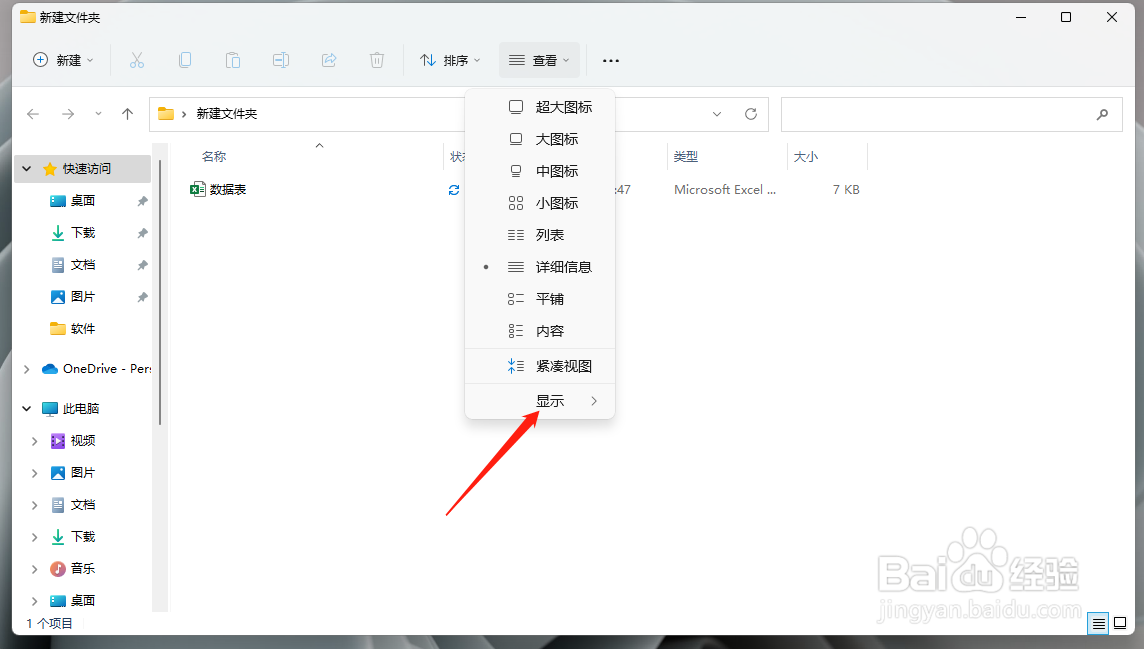
Task: Click the Refresh icon beside the address bar
Action: coord(751,114)
